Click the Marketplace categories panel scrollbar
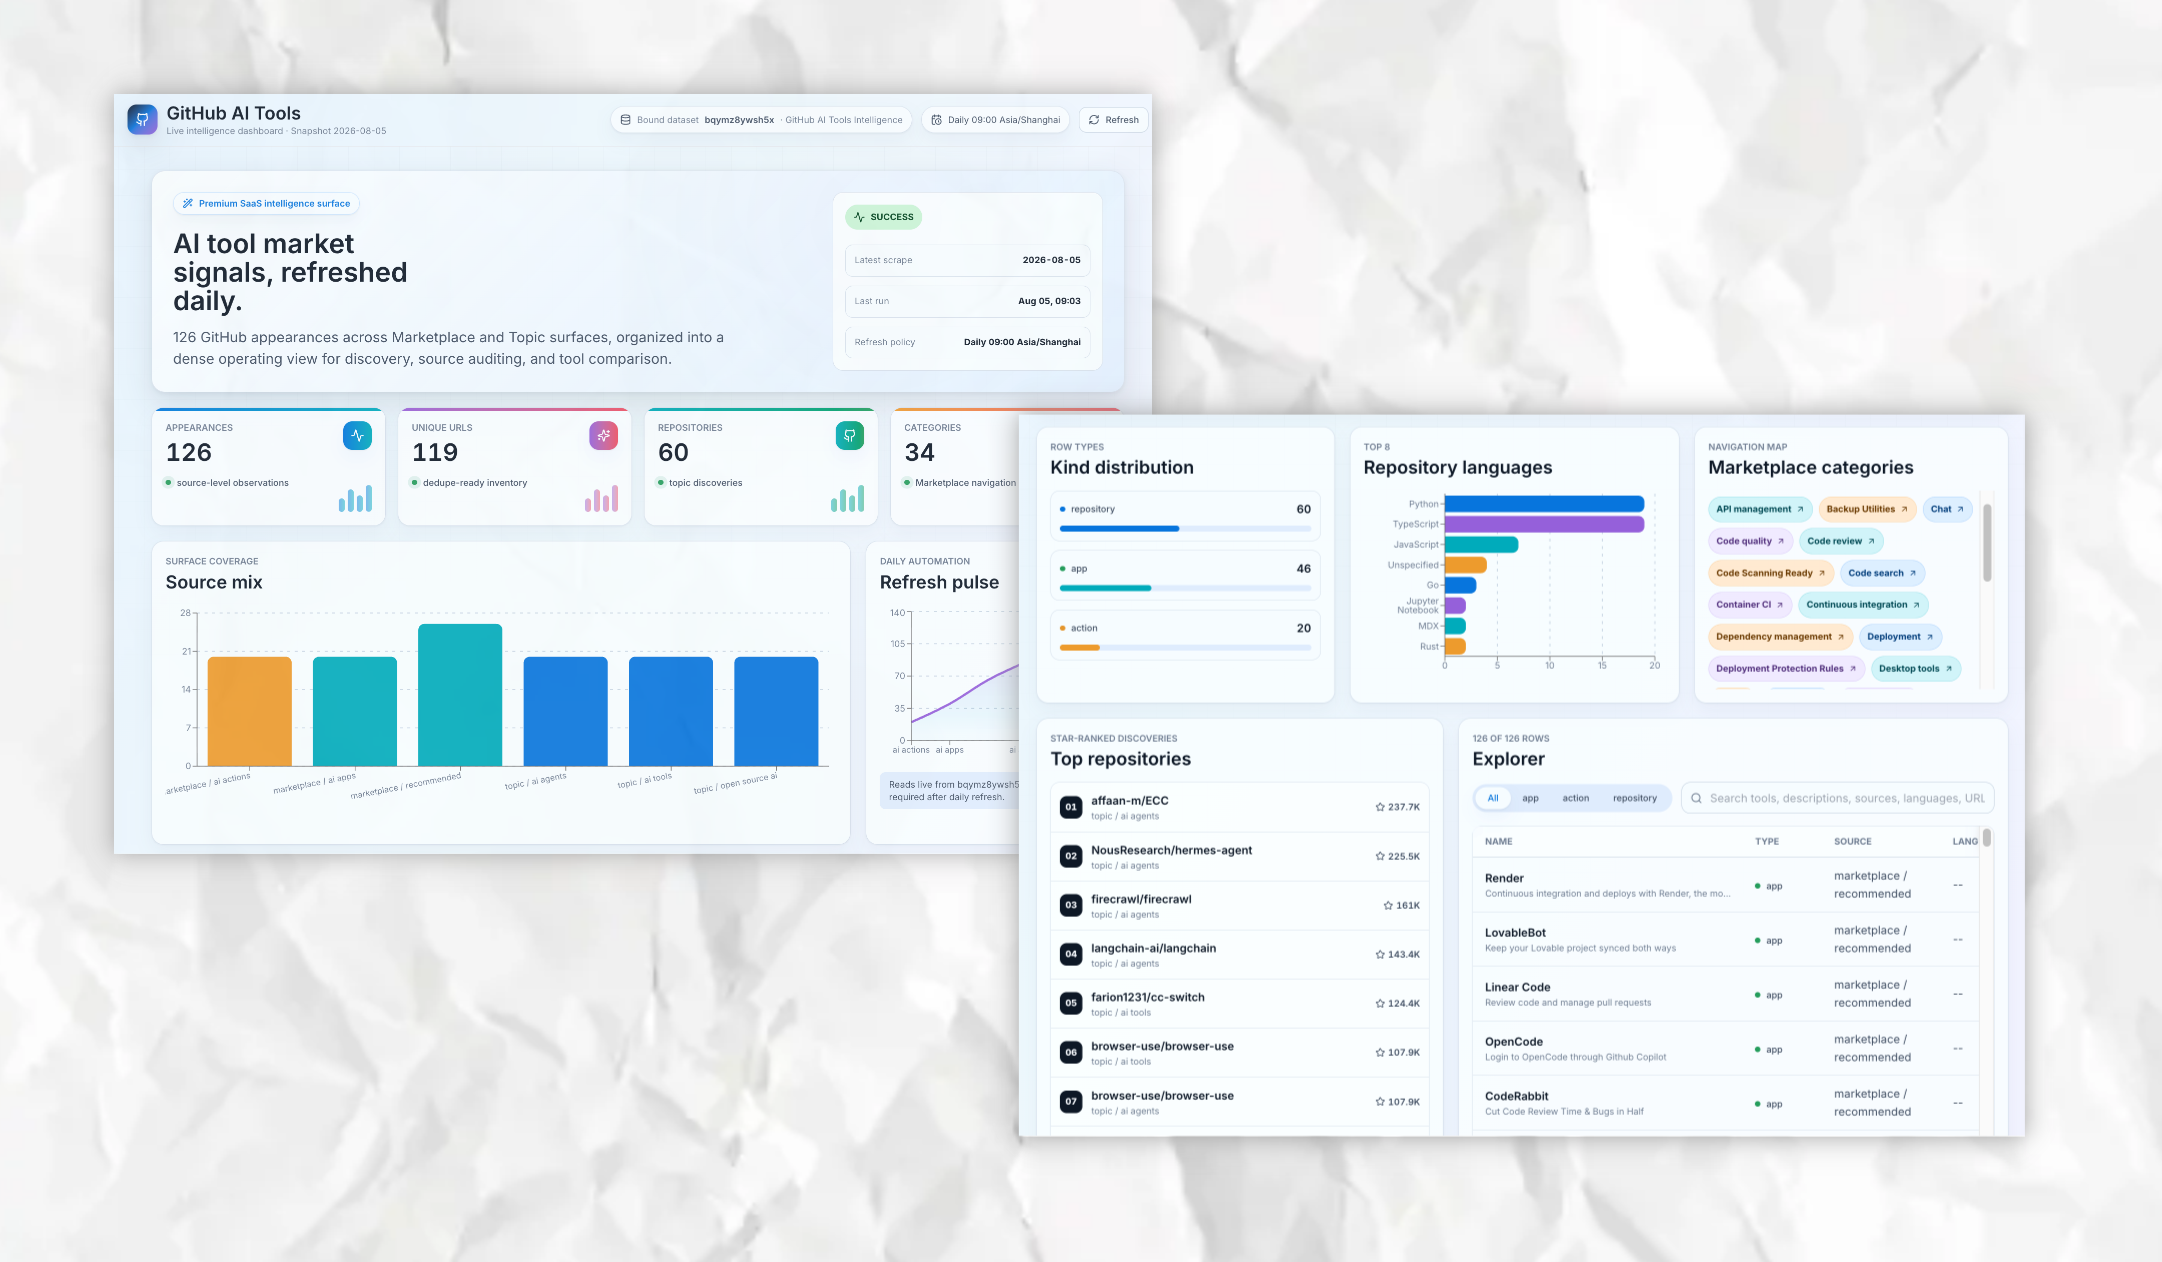This screenshot has width=2162, height=1262. tap(1987, 543)
